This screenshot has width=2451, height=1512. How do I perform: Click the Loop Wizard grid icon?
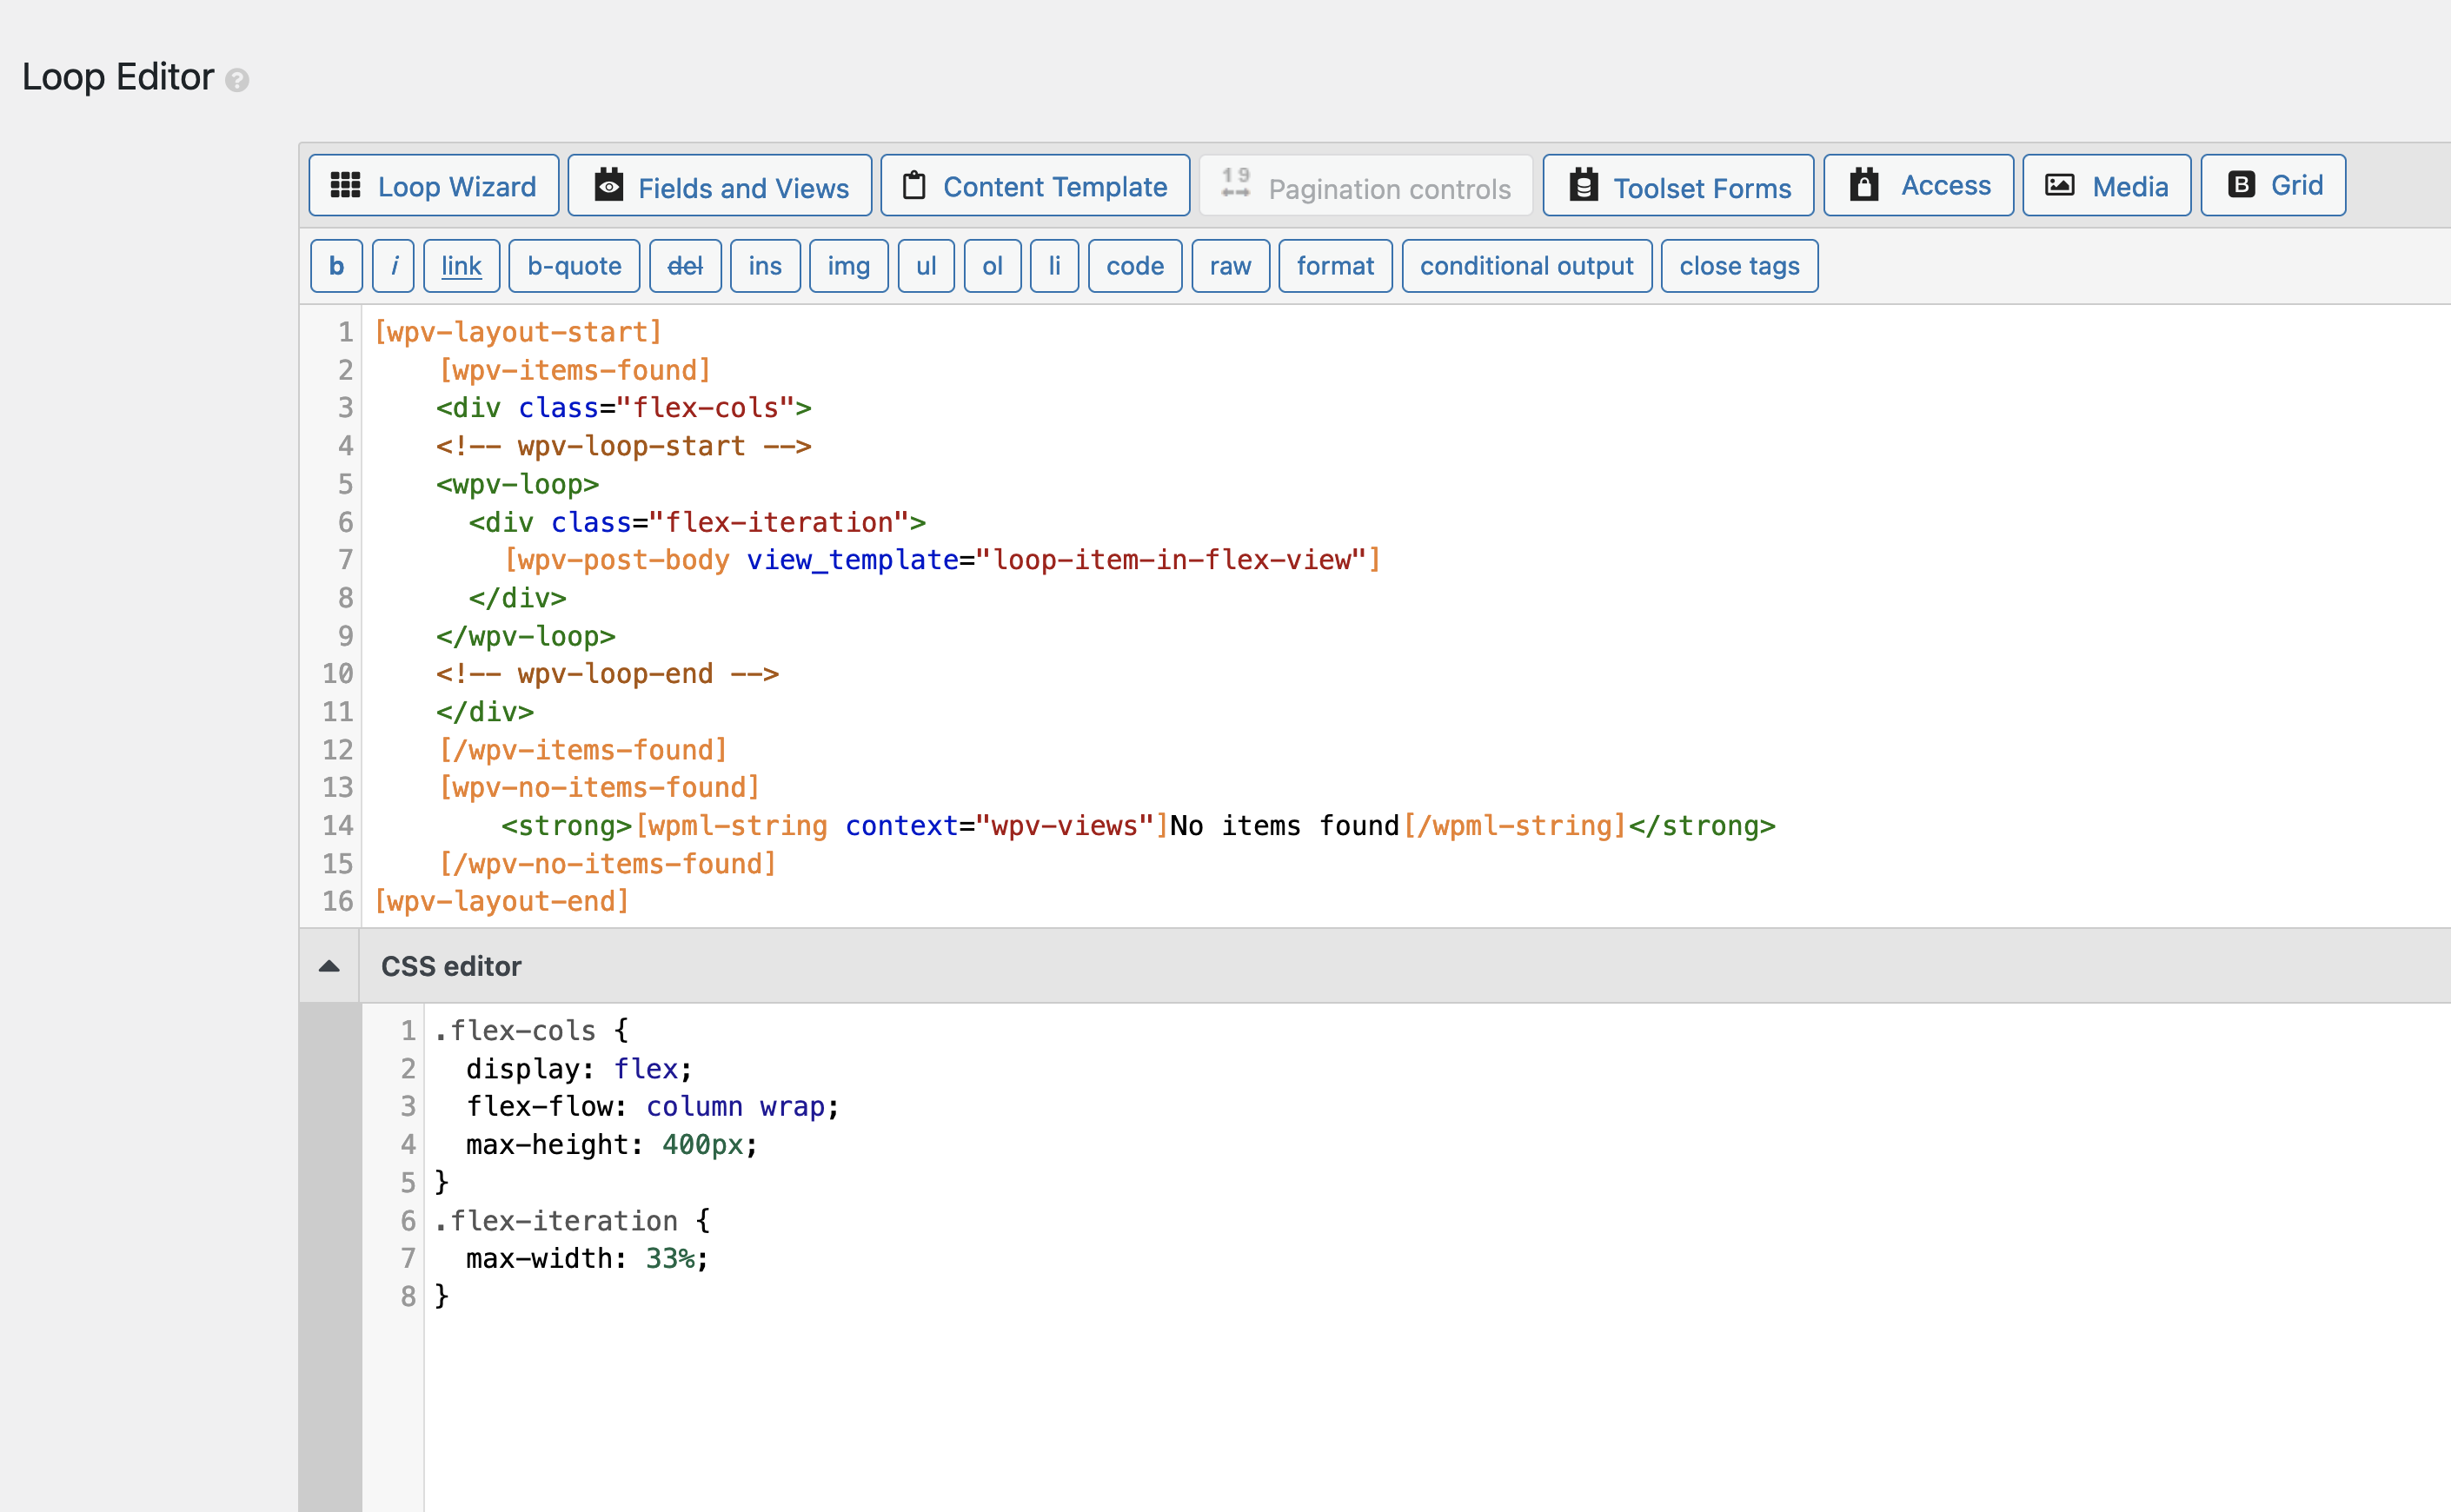(x=345, y=185)
